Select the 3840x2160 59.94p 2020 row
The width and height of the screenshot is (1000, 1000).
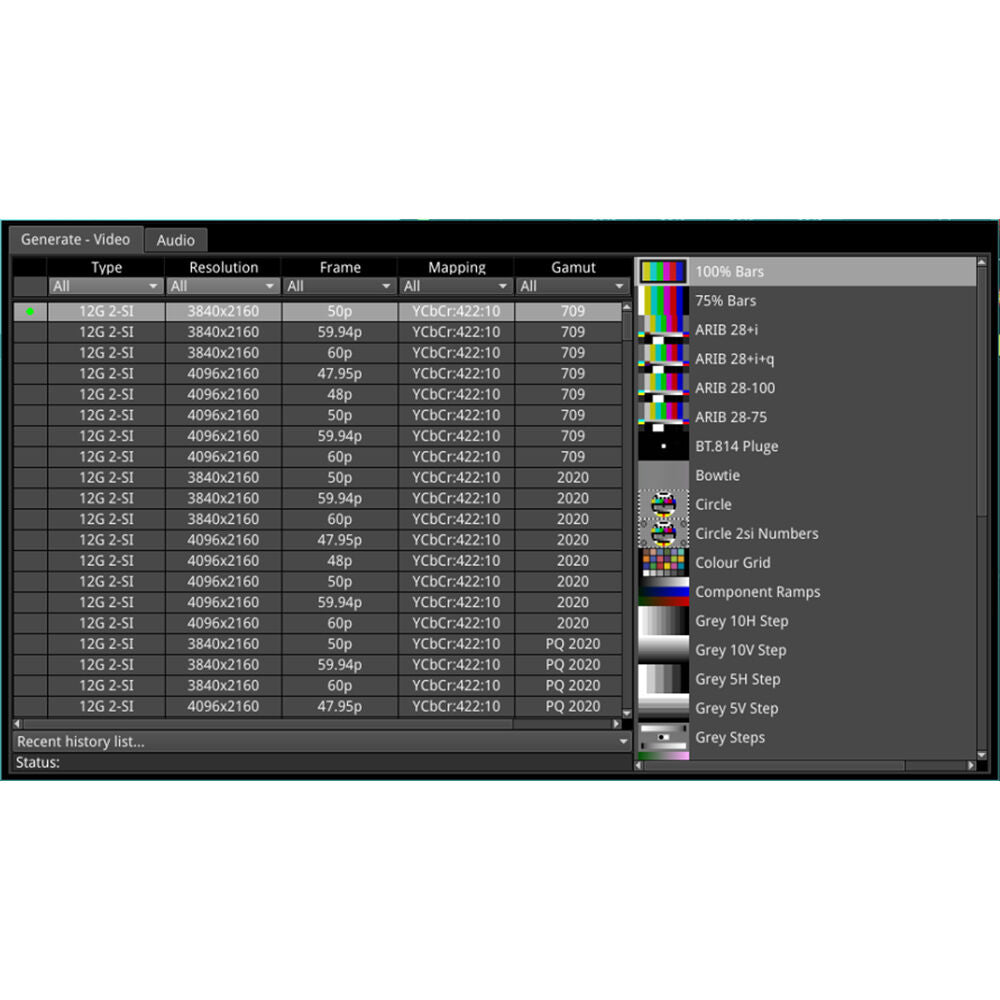(318, 499)
